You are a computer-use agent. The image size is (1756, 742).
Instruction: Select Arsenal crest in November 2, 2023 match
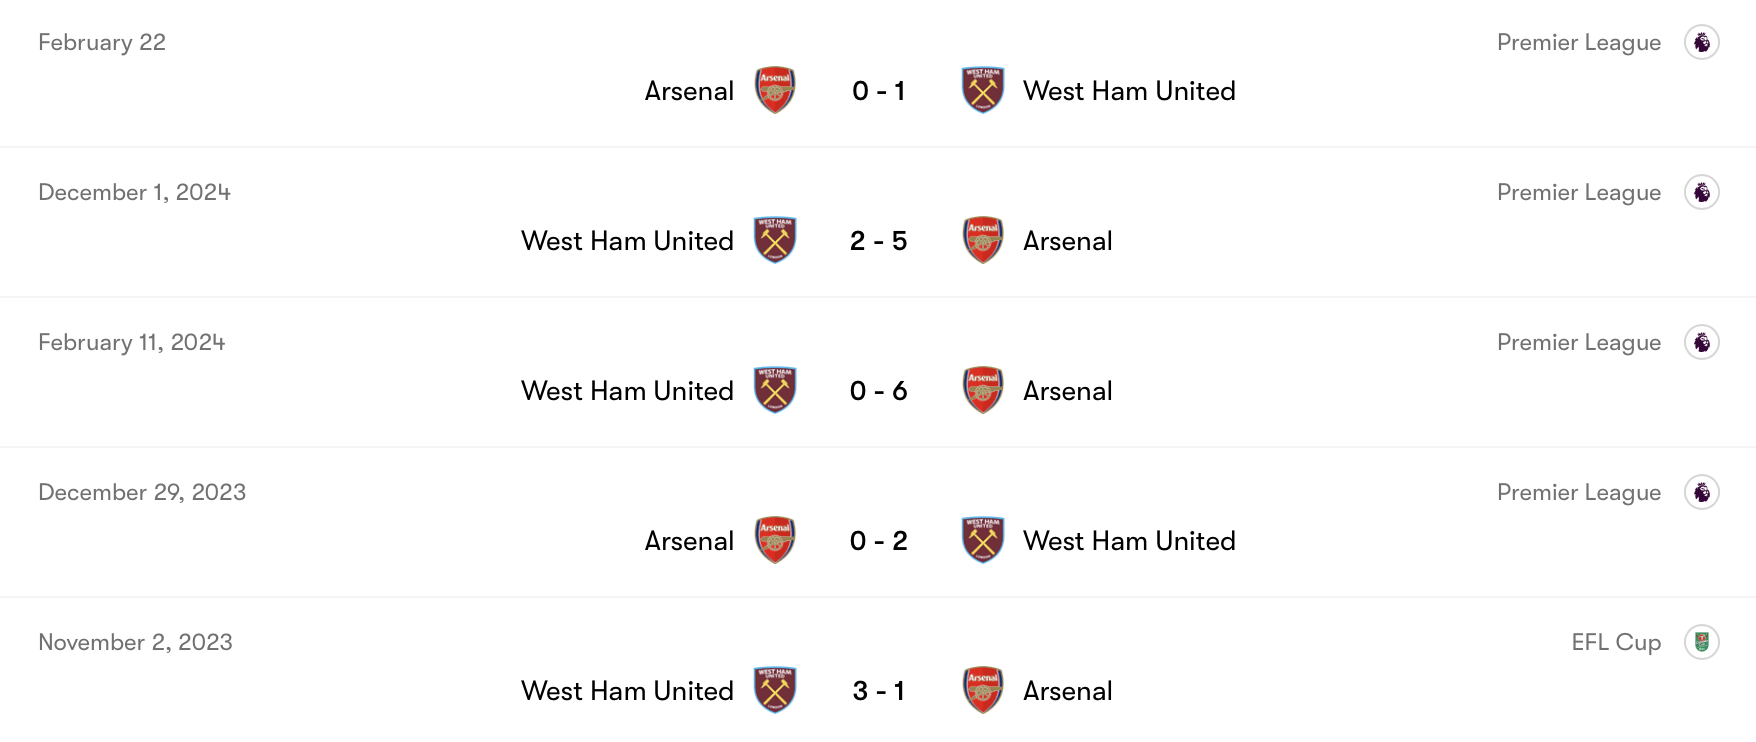coord(983,690)
